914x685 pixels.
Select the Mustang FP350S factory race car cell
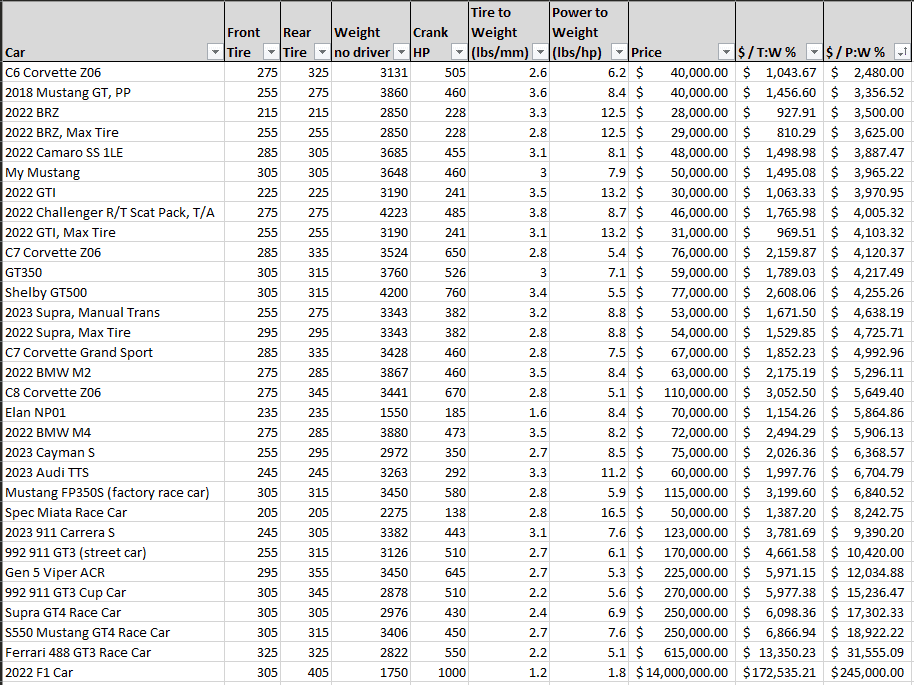(113, 493)
